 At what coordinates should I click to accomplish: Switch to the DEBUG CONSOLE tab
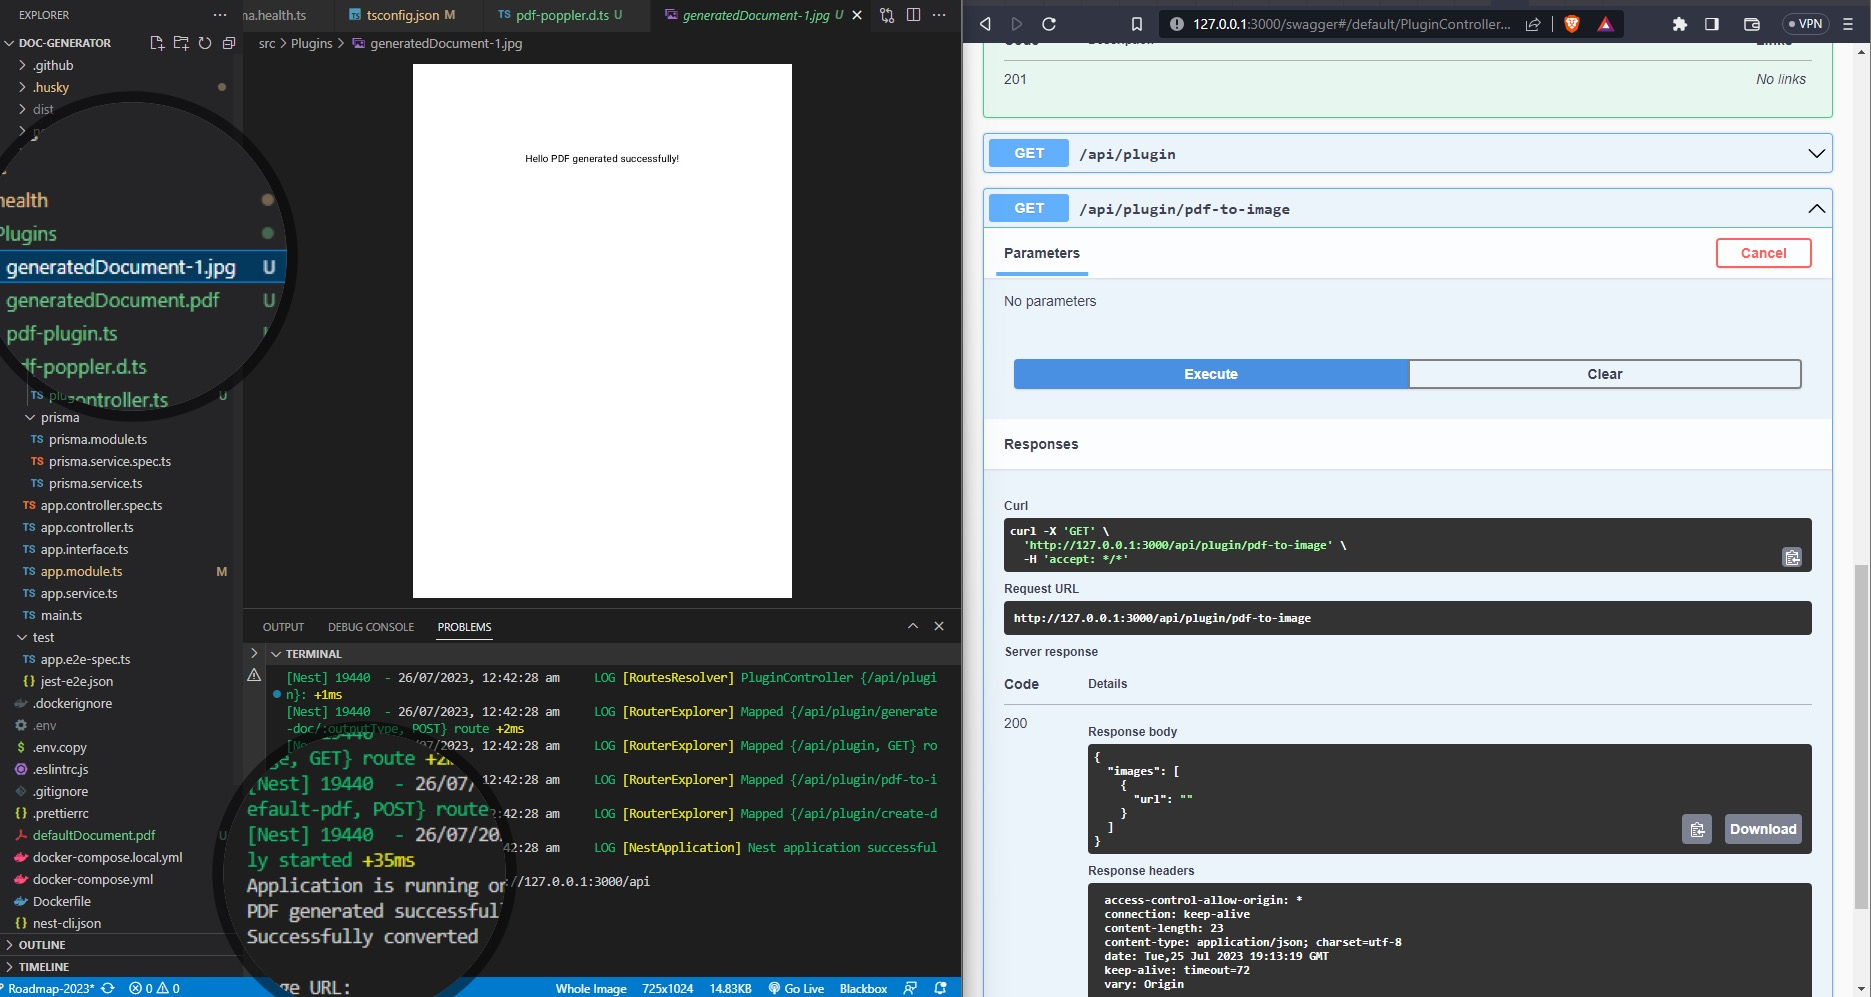[370, 627]
